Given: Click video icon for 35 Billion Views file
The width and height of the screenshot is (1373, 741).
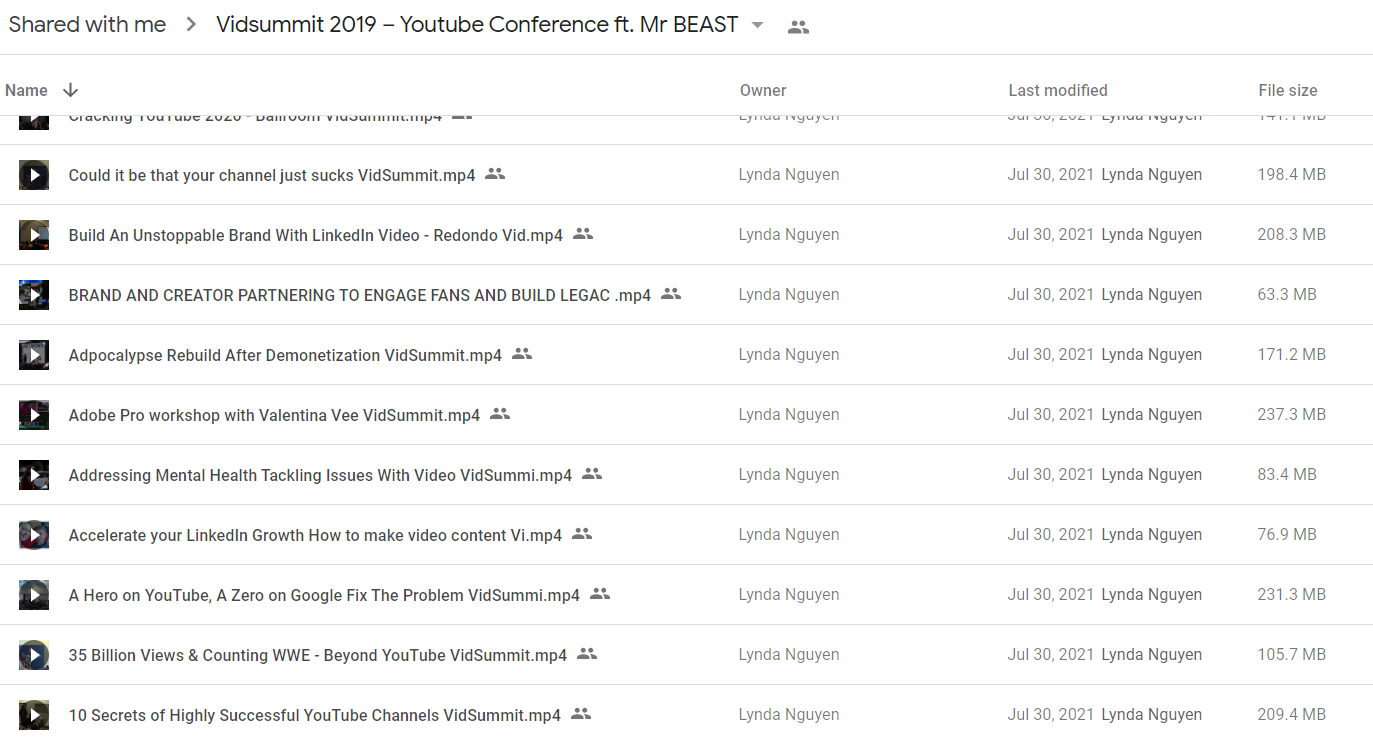Looking at the screenshot, I should point(34,655).
